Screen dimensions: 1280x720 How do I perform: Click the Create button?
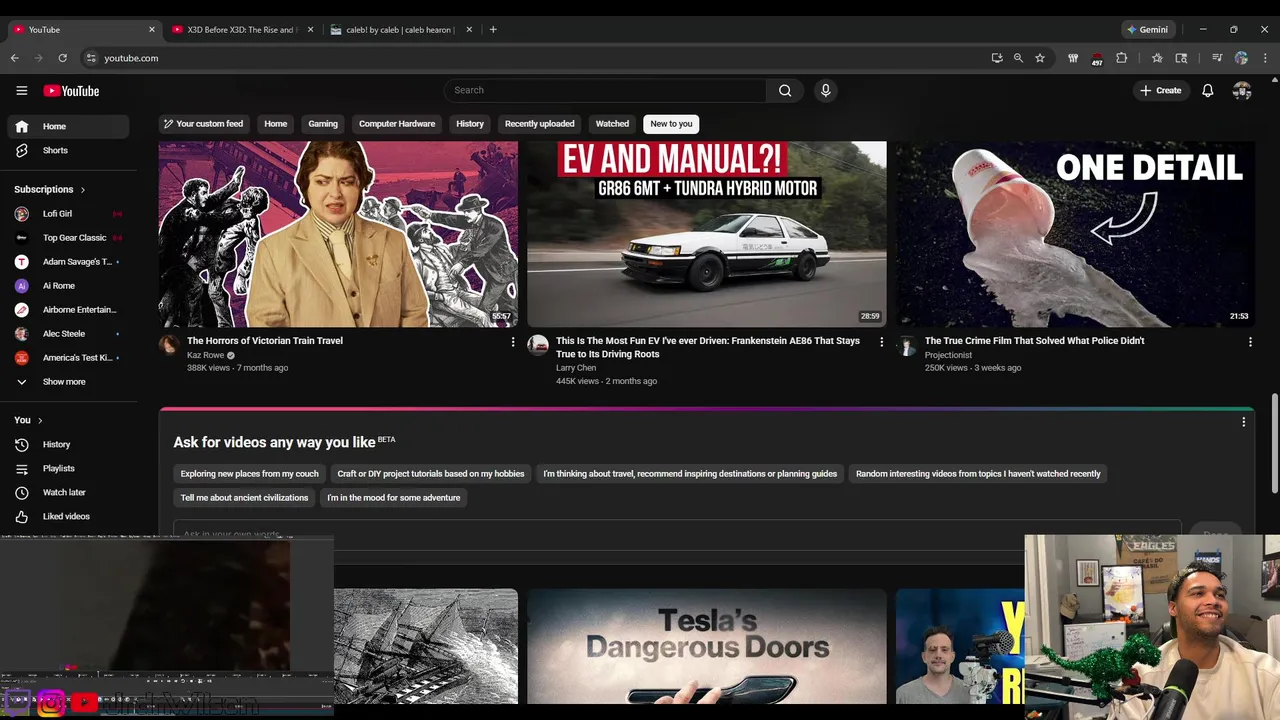(1161, 90)
